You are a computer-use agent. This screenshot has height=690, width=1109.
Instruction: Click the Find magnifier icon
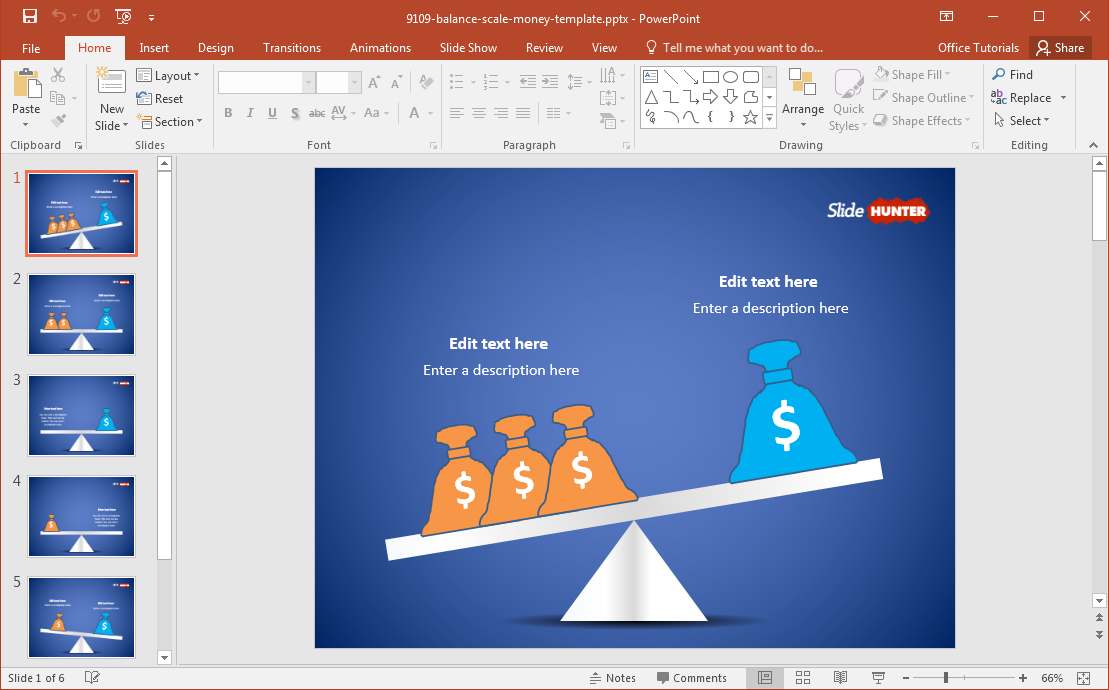point(999,75)
